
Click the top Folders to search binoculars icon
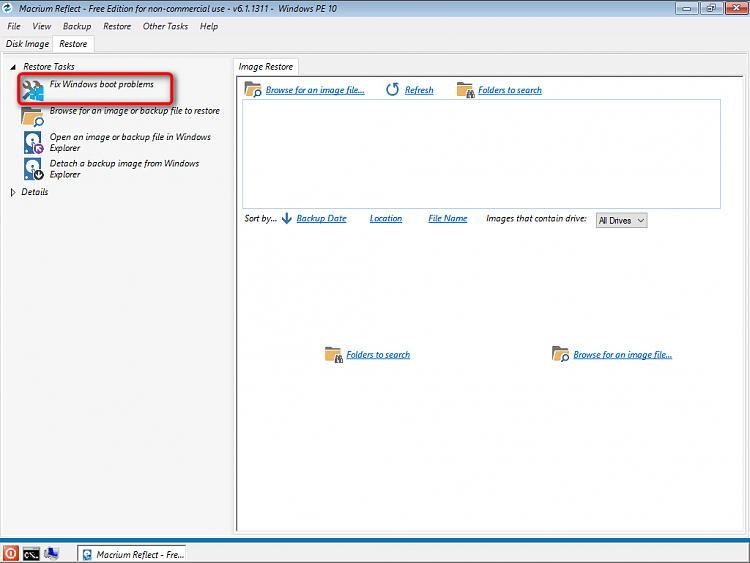click(x=465, y=90)
